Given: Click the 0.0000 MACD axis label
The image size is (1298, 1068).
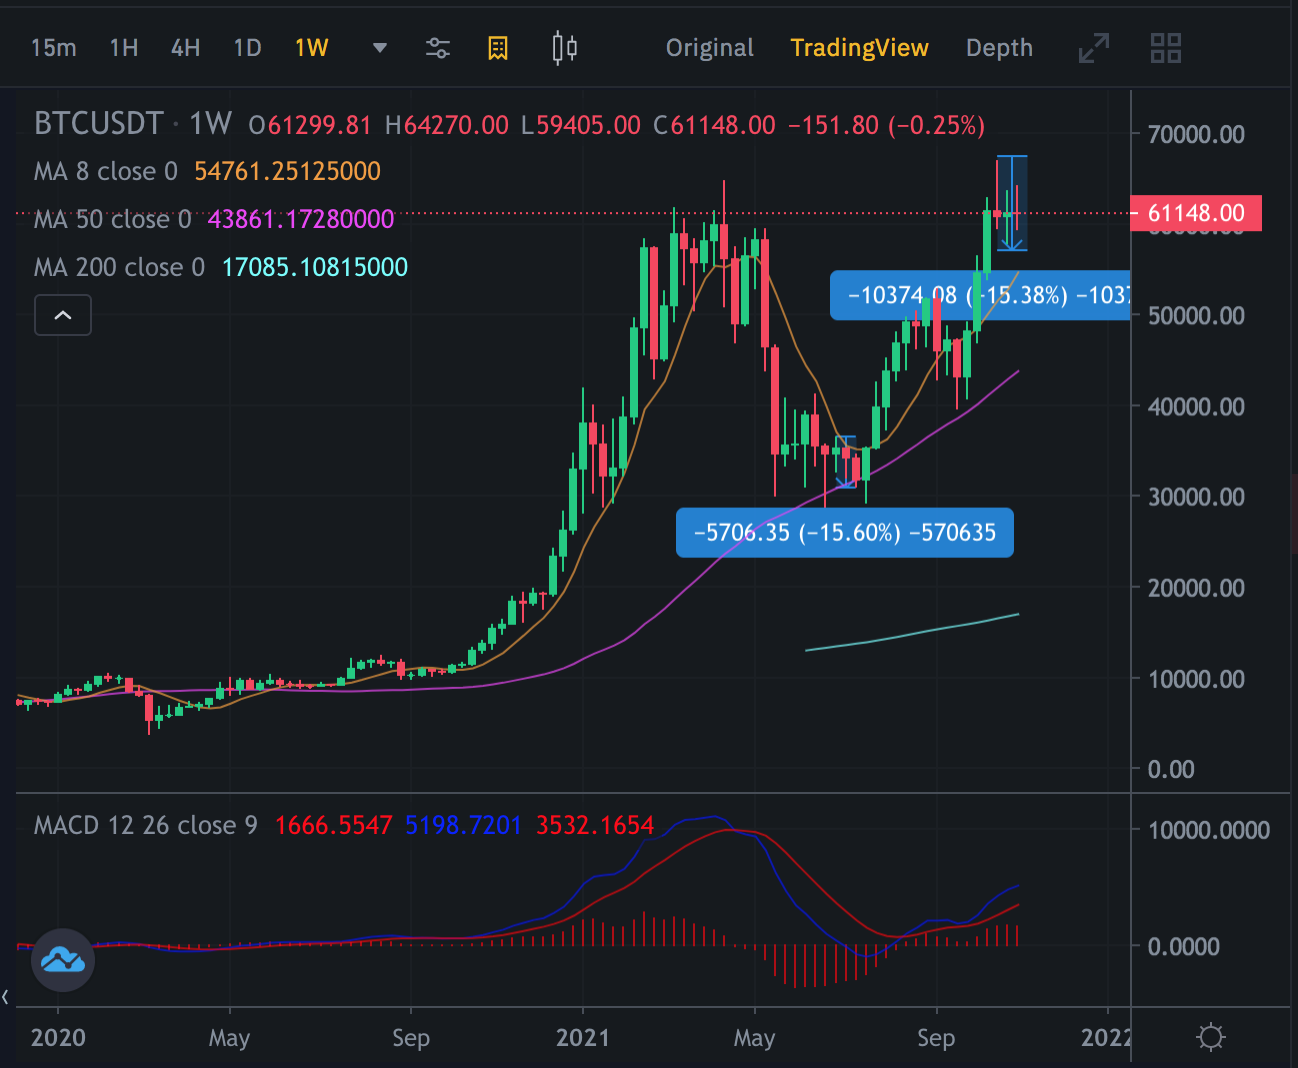Looking at the screenshot, I should pos(1183,946).
